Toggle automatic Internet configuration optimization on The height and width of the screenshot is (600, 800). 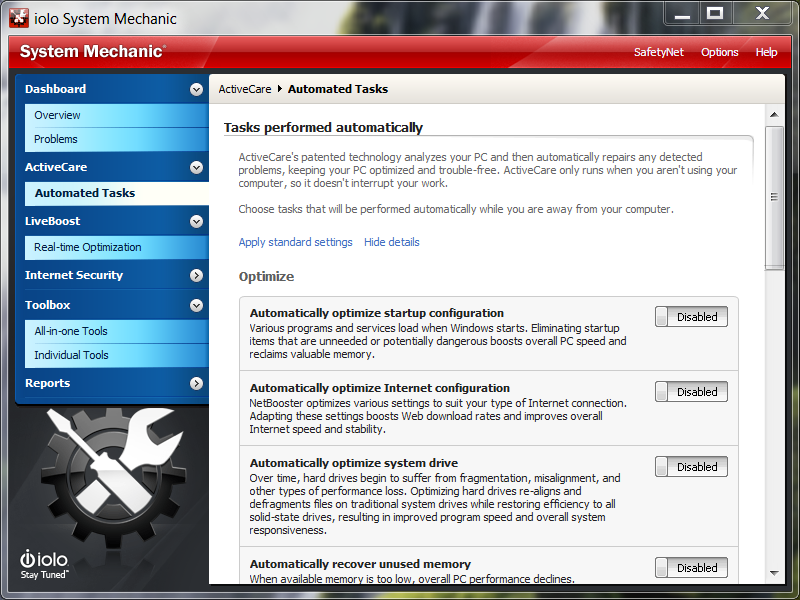691,392
